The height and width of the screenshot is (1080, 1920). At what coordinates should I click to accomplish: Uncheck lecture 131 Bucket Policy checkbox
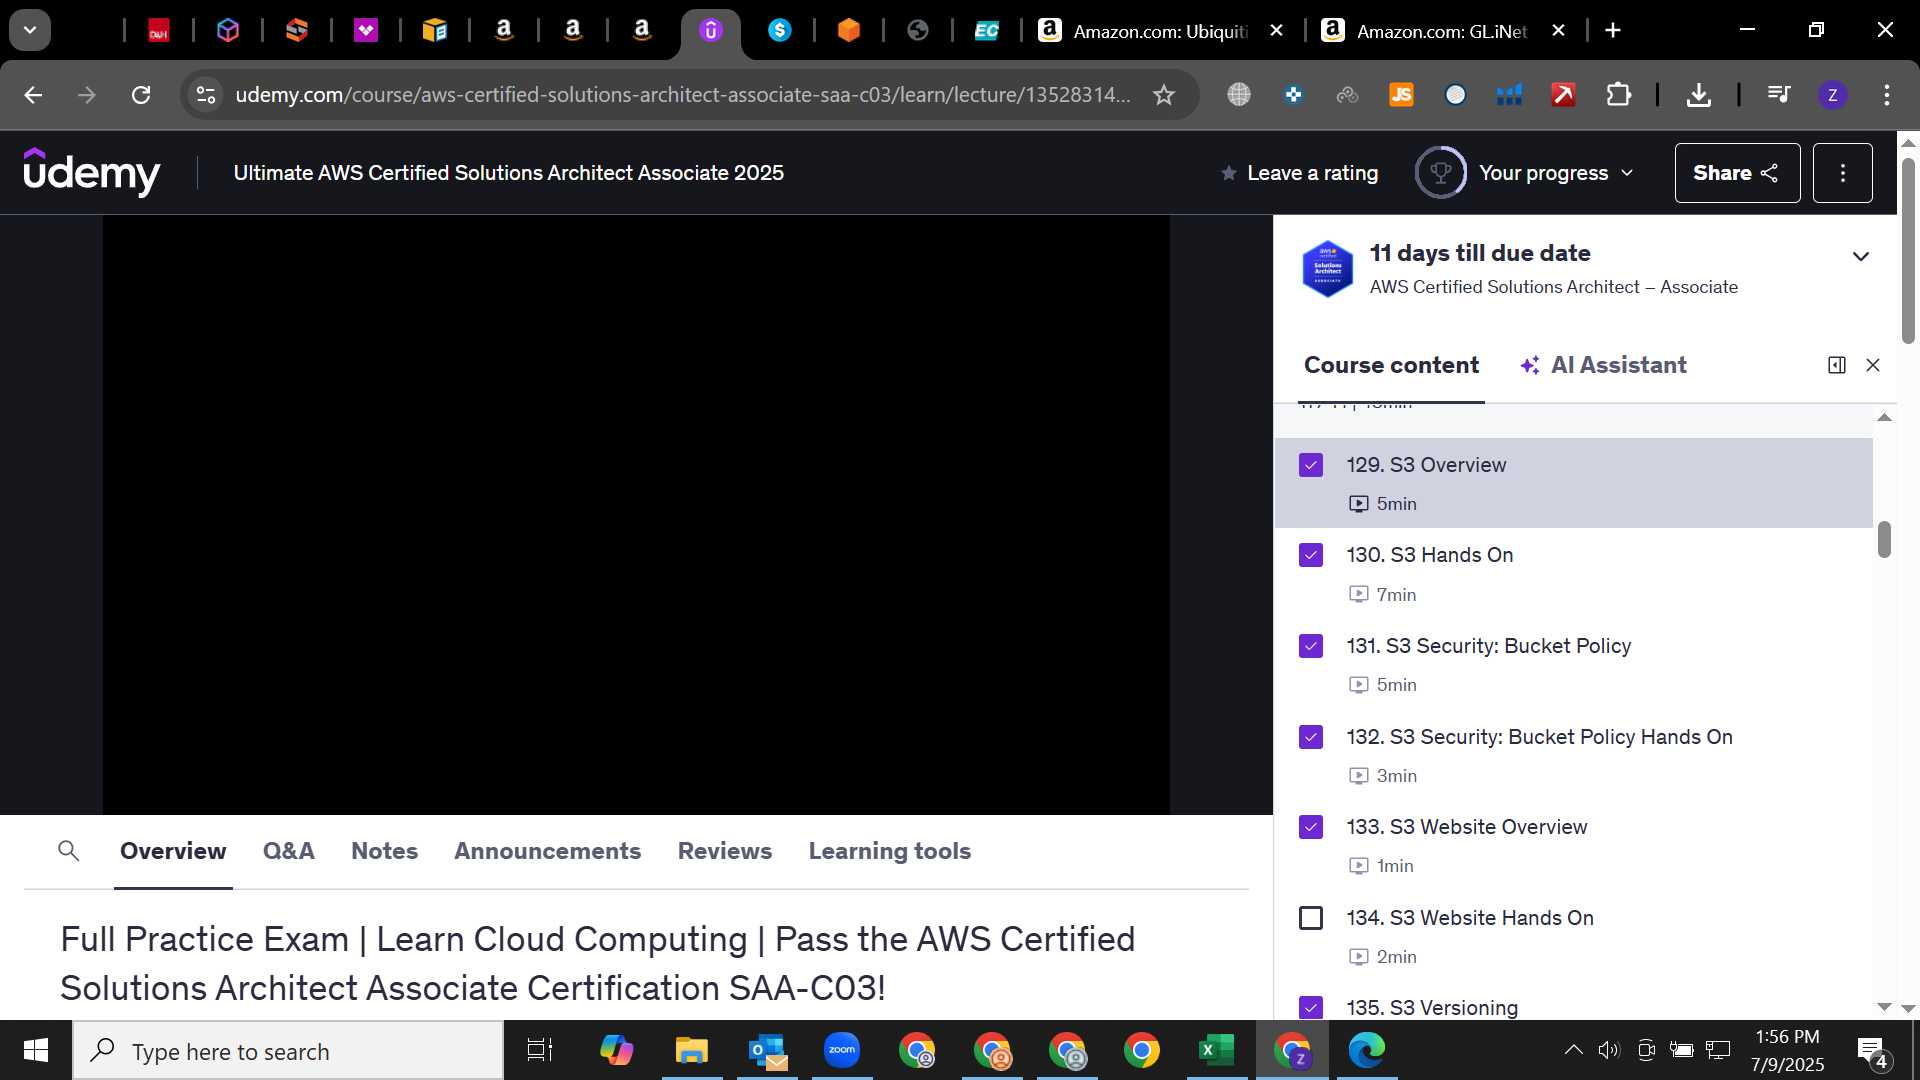tap(1310, 646)
